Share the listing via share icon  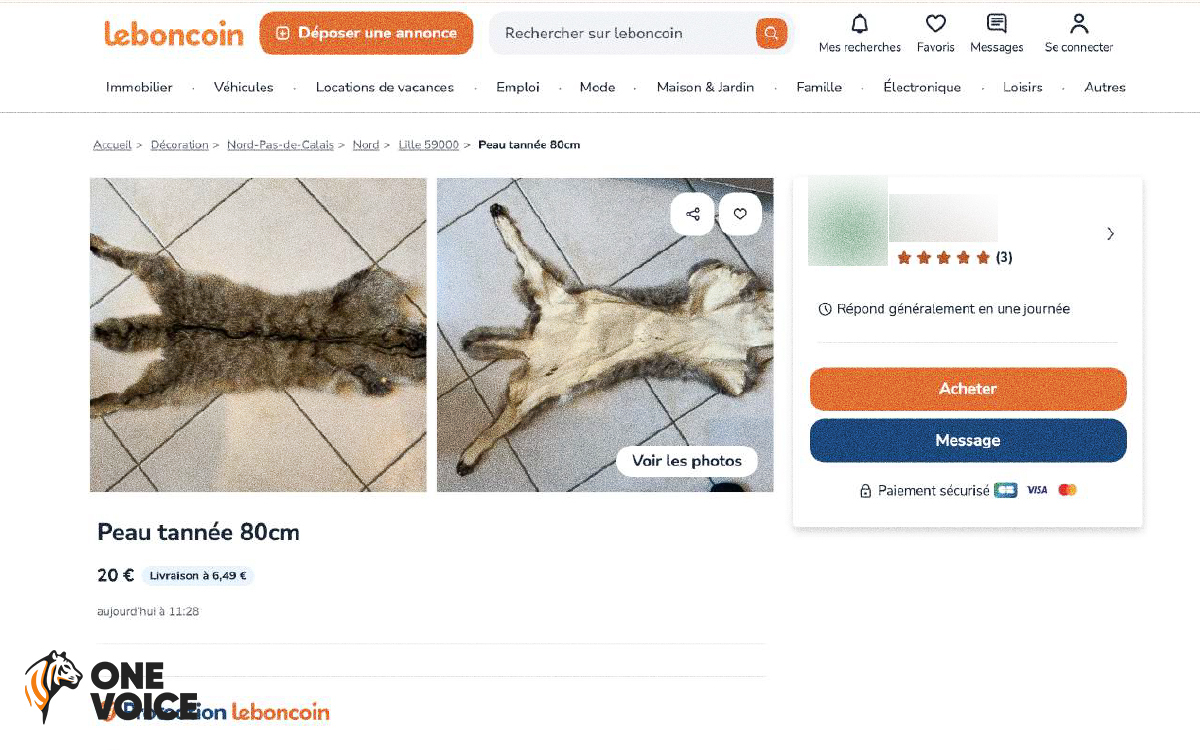click(x=692, y=214)
